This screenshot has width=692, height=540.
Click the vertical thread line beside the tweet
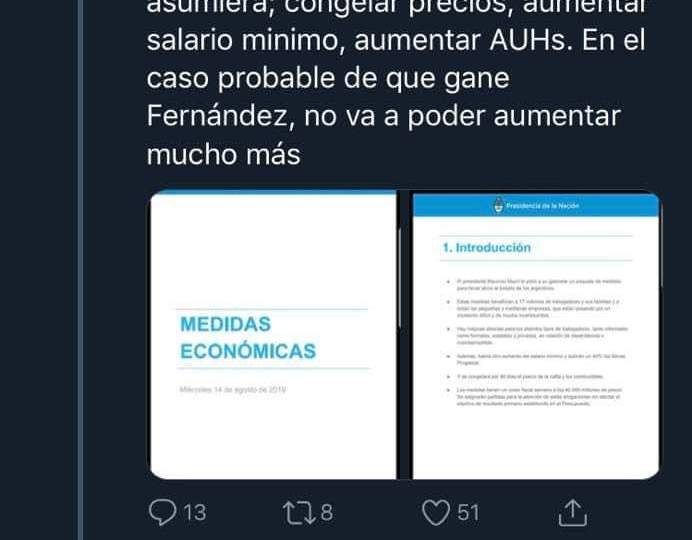coord(80,270)
